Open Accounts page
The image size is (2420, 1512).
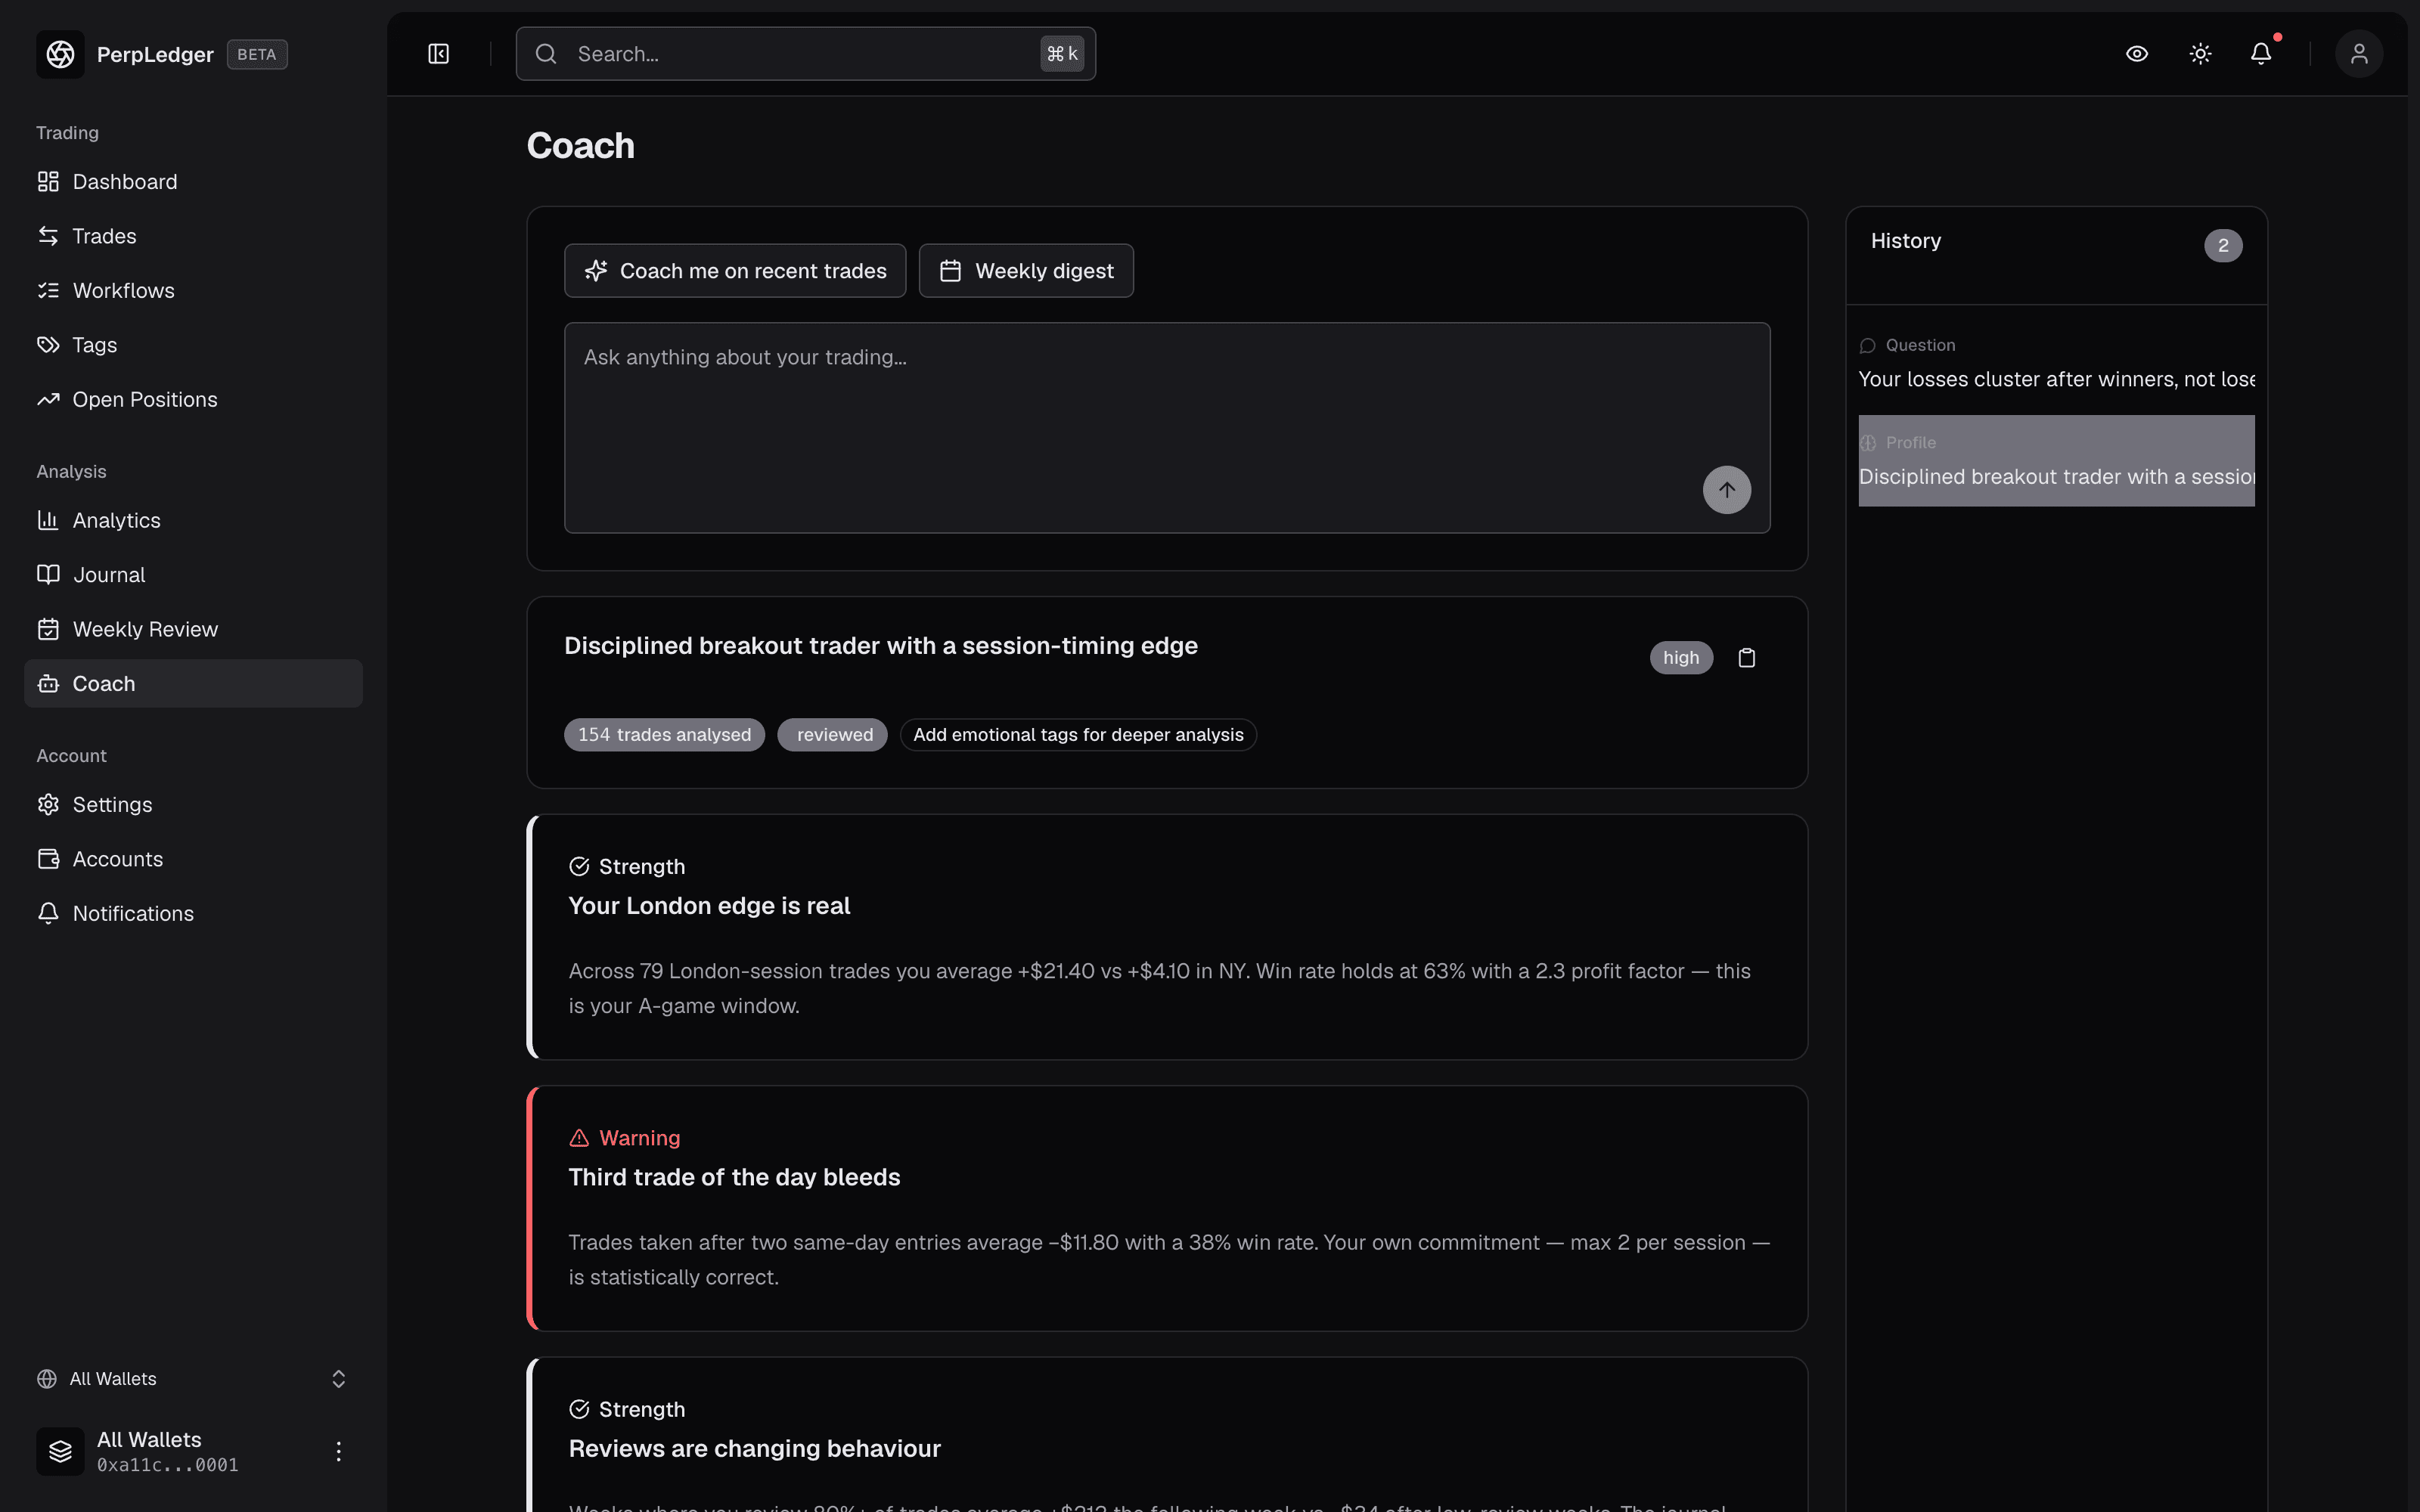(x=193, y=859)
